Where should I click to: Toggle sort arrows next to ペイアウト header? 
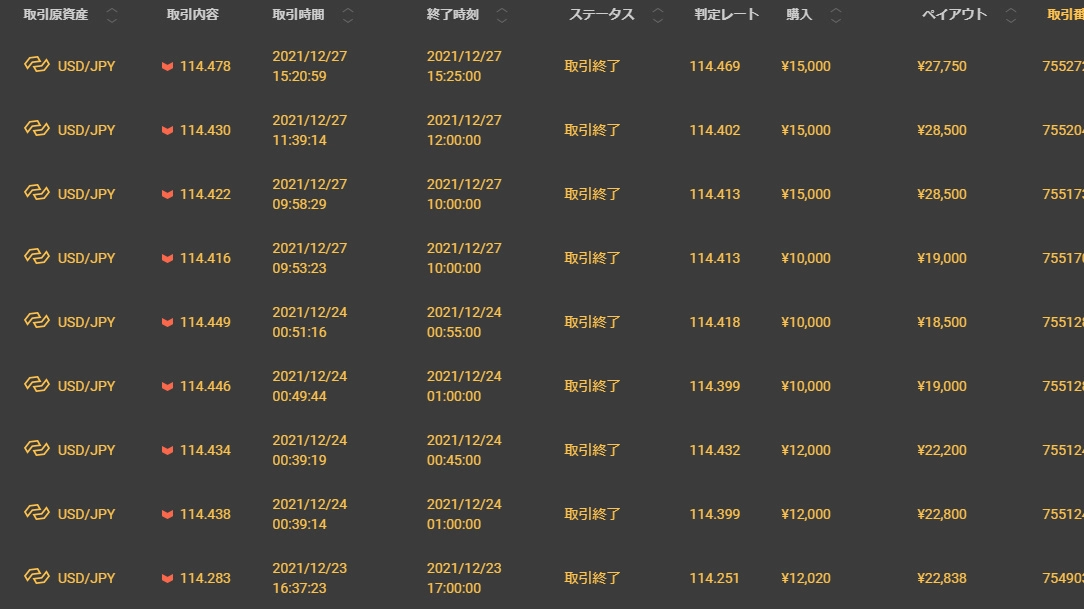[1011, 15]
